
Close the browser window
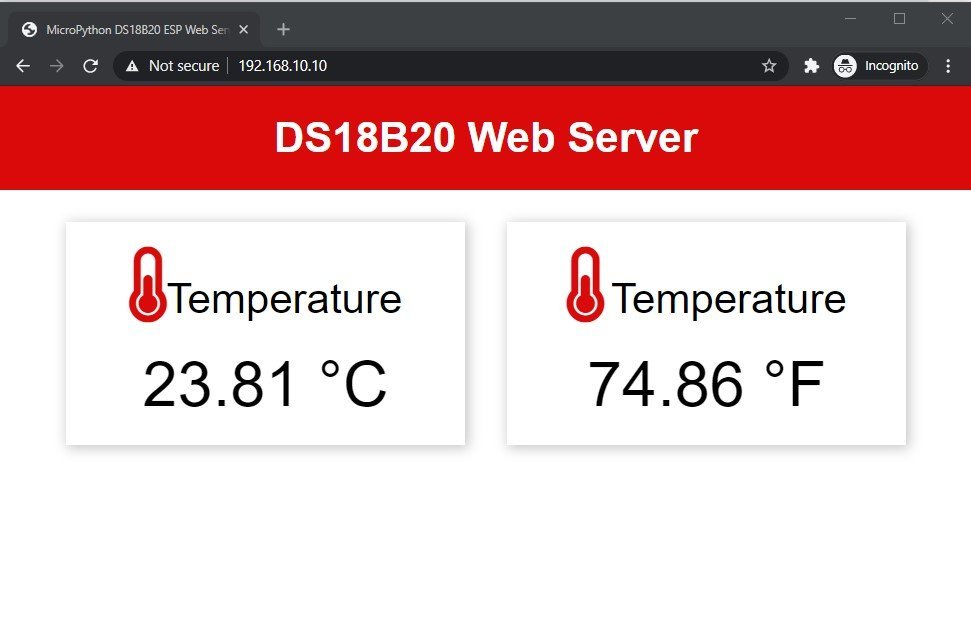pyautogui.click(x=947, y=19)
